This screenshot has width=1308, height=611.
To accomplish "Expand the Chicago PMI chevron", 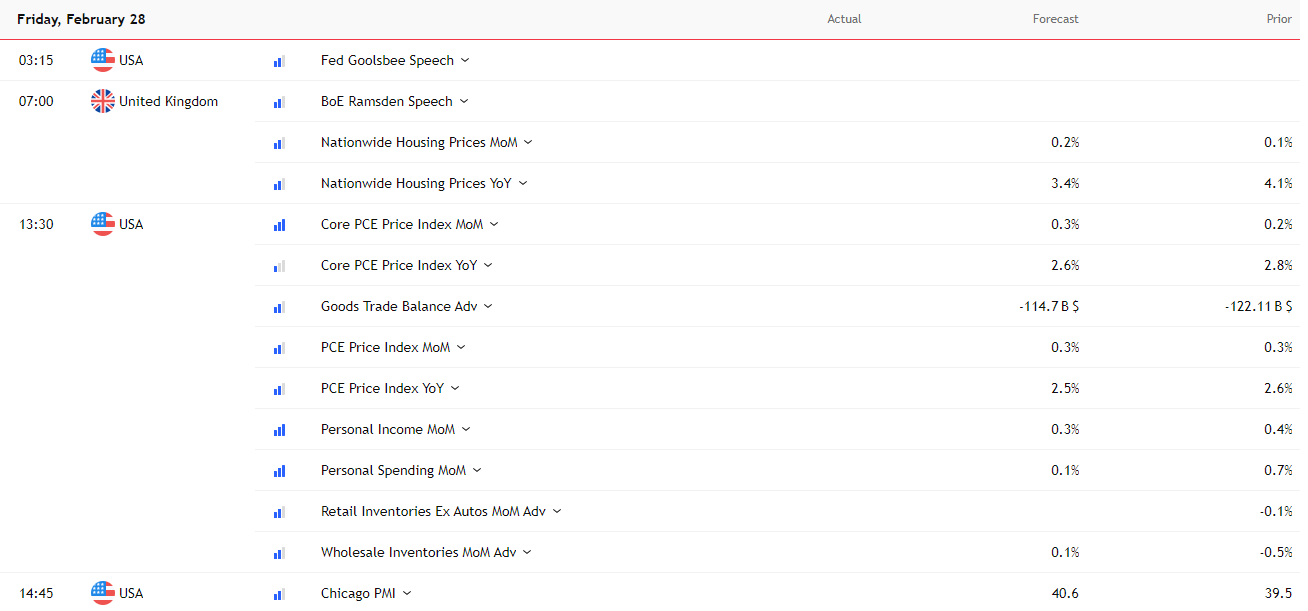I will coord(407,593).
